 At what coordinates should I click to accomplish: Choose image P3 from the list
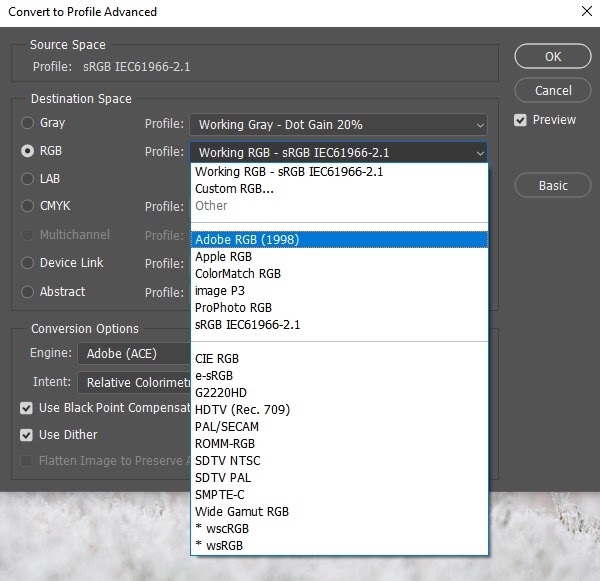[339, 290]
